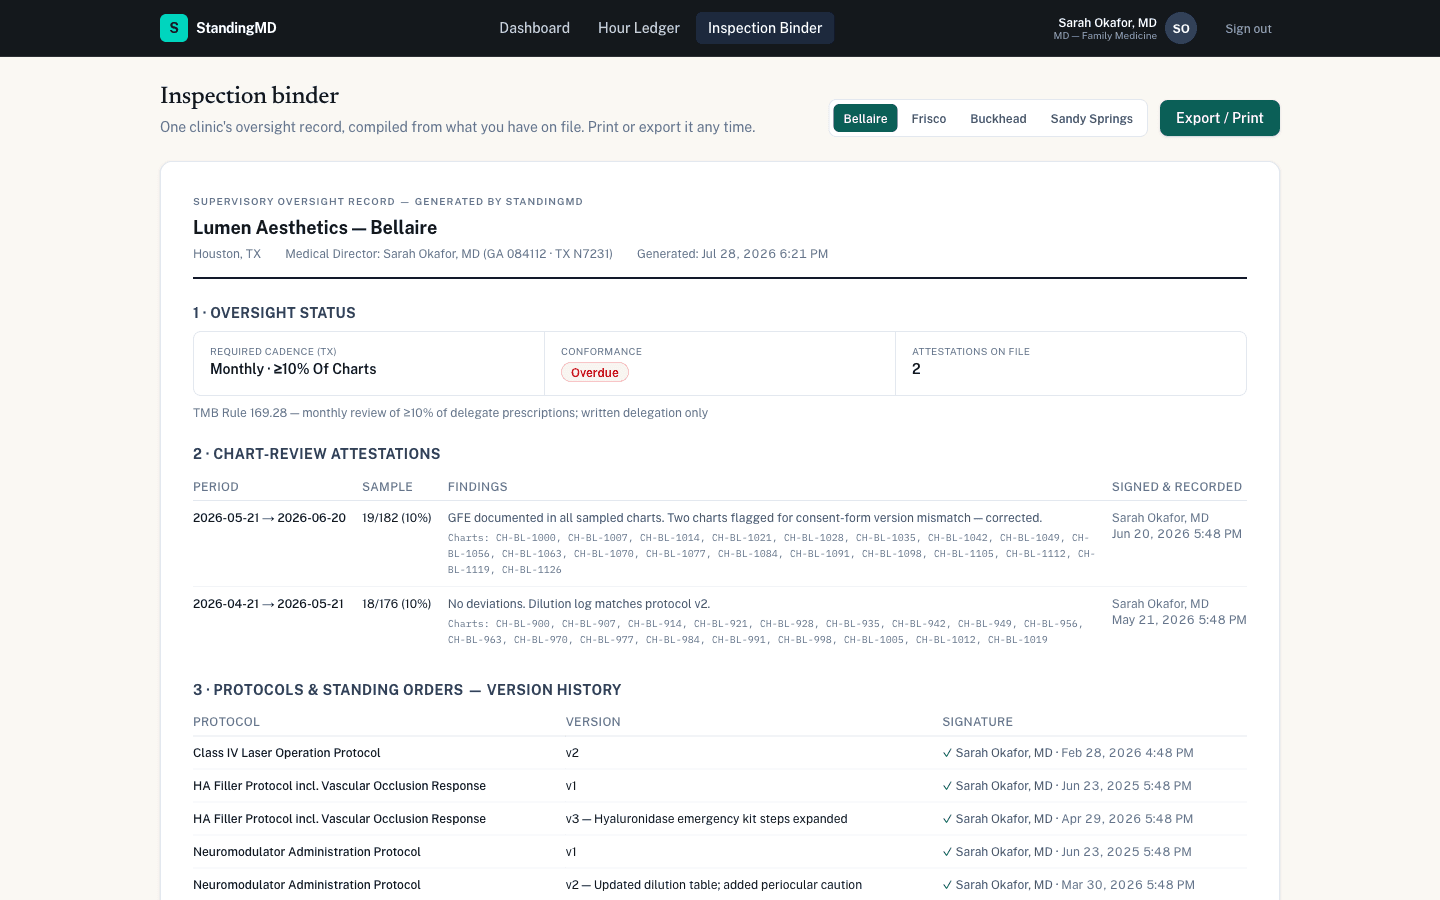Click the period 2026-05-21 → 2026-06-20

[269, 518]
